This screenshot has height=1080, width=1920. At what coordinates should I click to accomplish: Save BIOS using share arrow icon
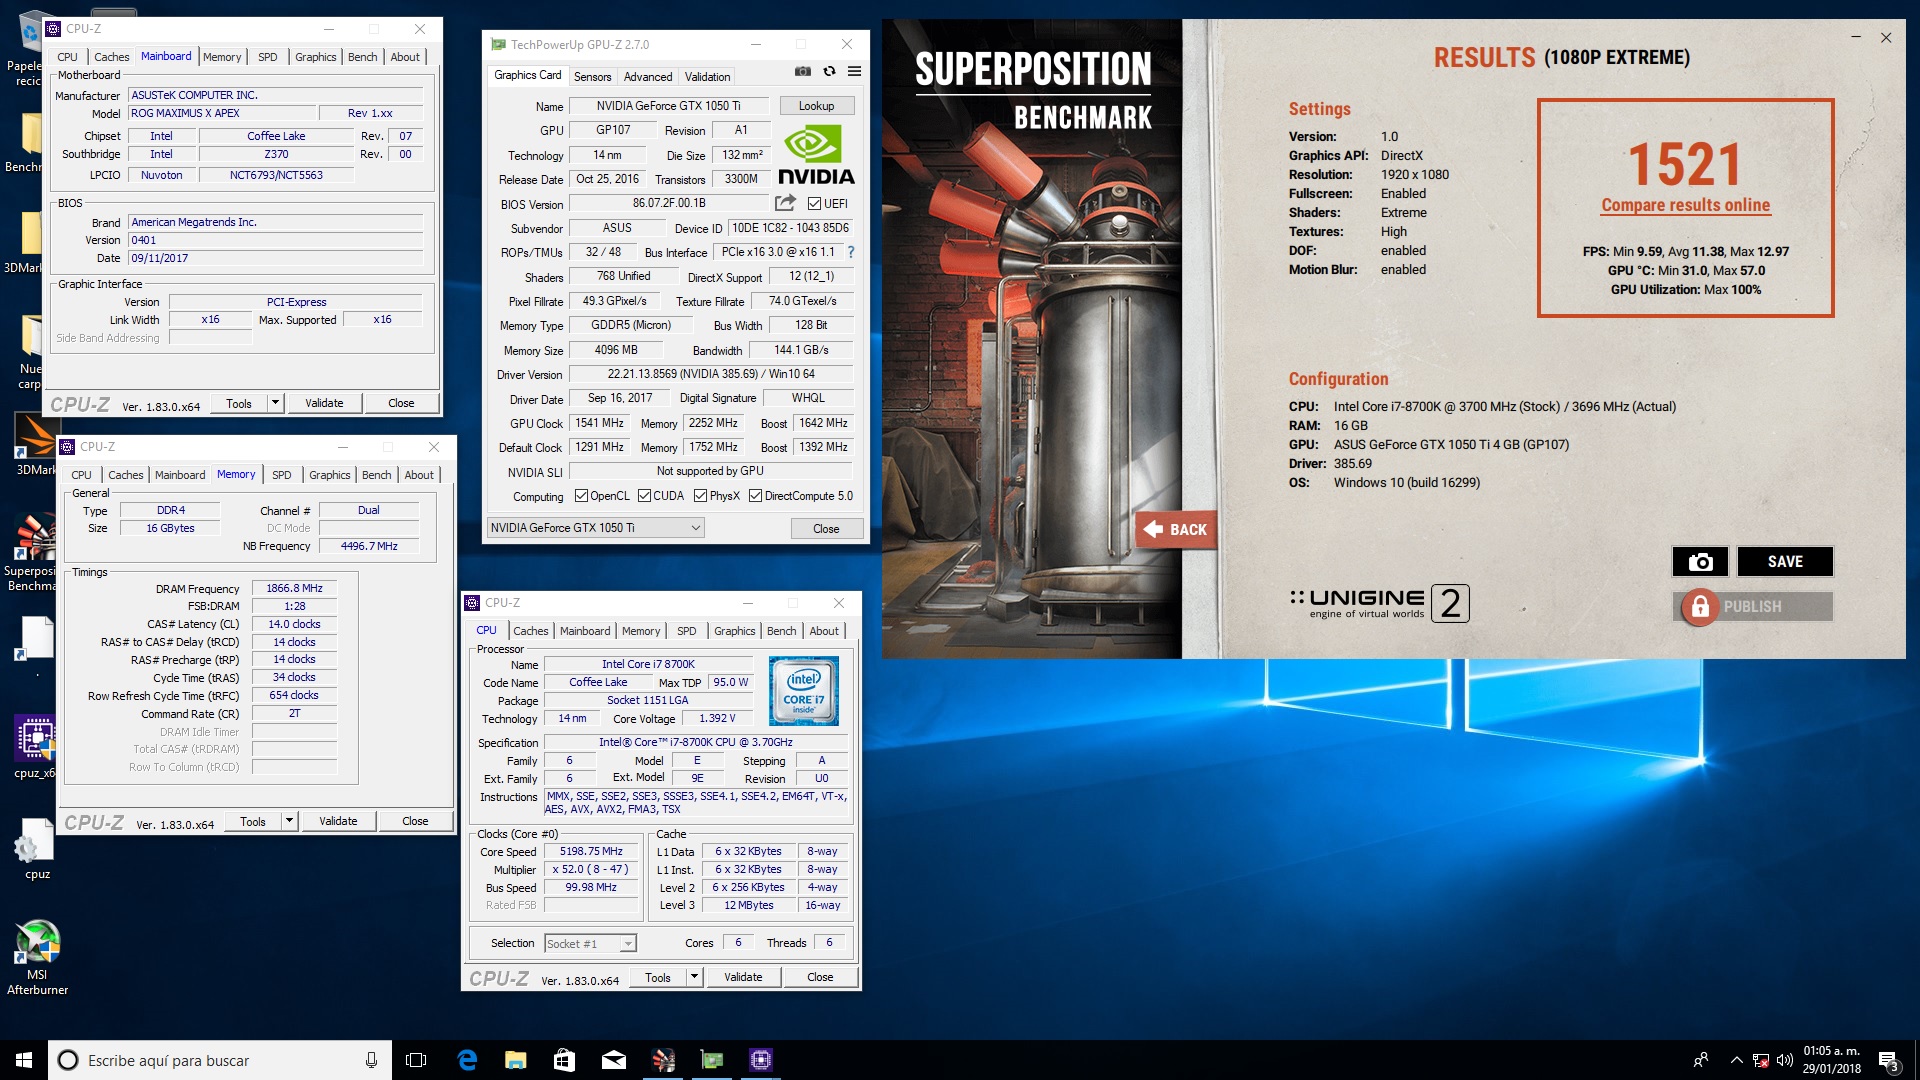coord(785,203)
